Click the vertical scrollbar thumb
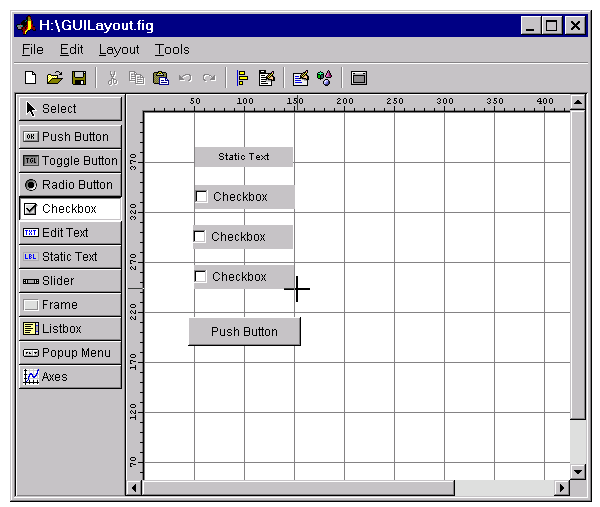This screenshot has width=600, height=507. [x=578, y=265]
